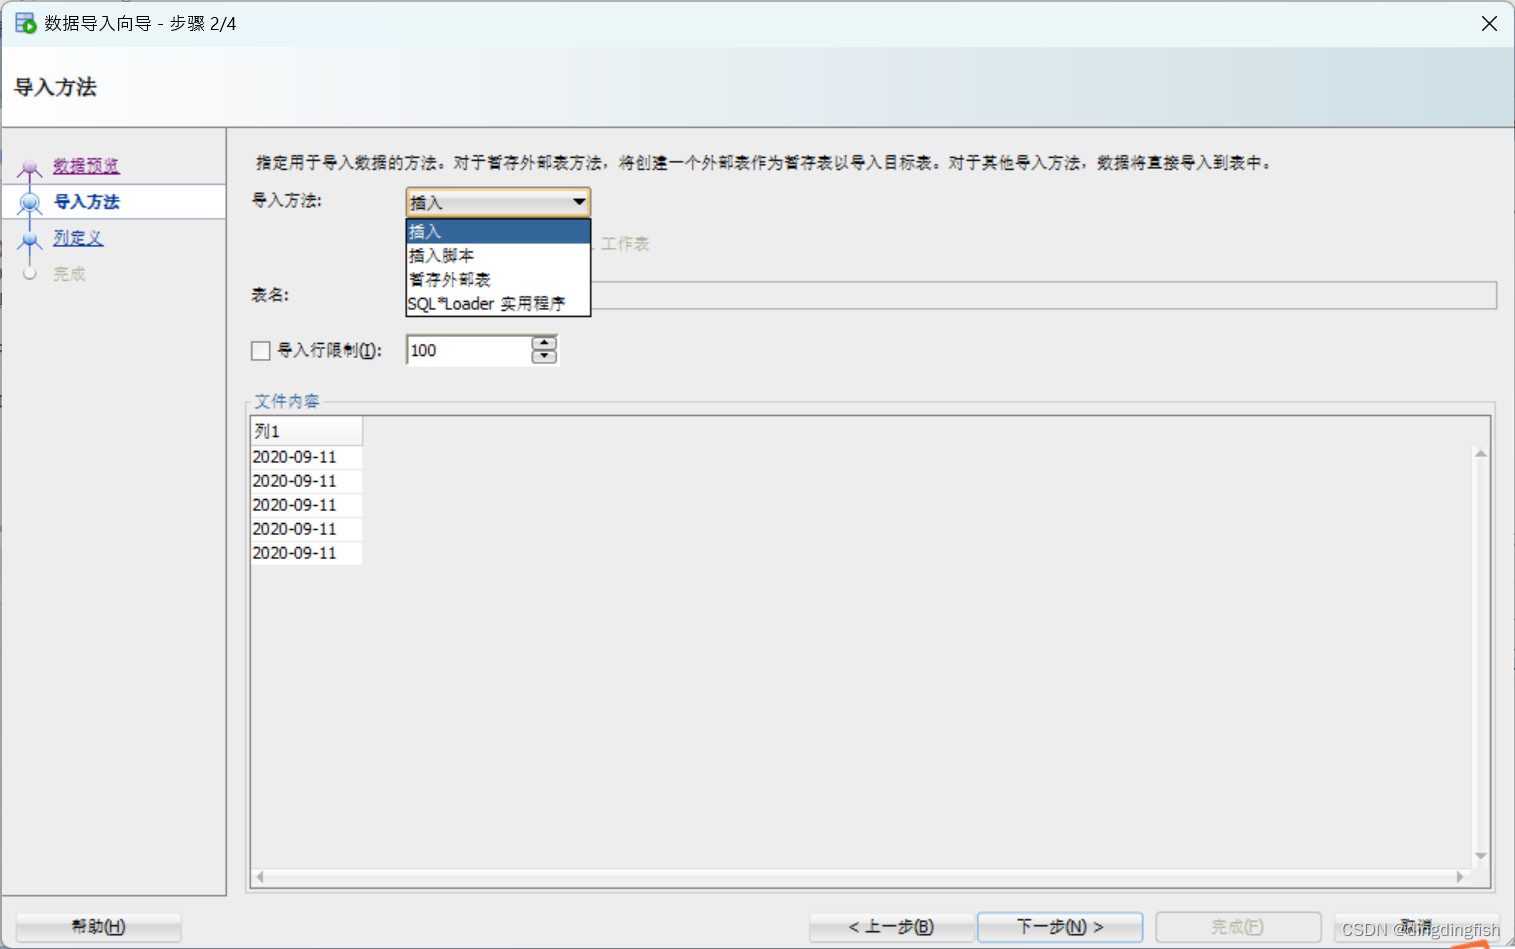Click the 导入方法 step node icon
The image size is (1515, 949).
30,203
